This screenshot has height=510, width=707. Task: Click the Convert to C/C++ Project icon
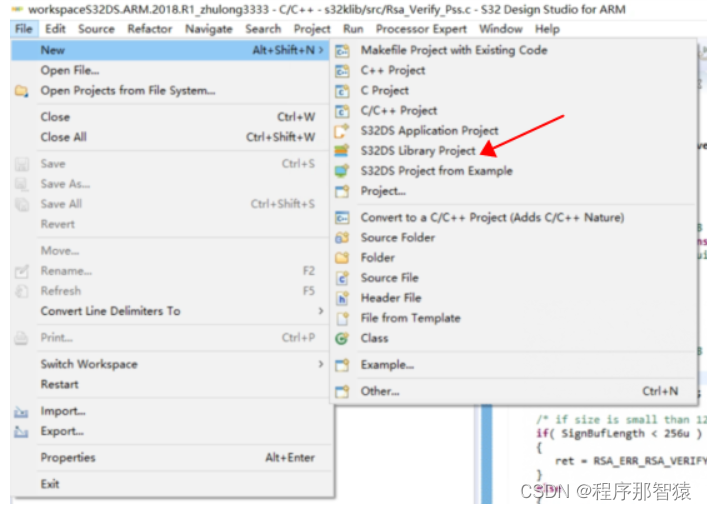click(x=342, y=218)
